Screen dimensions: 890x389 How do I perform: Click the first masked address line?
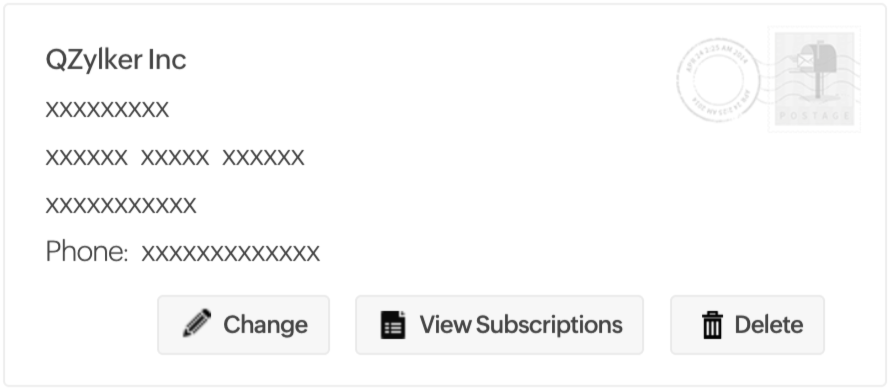click(107, 109)
